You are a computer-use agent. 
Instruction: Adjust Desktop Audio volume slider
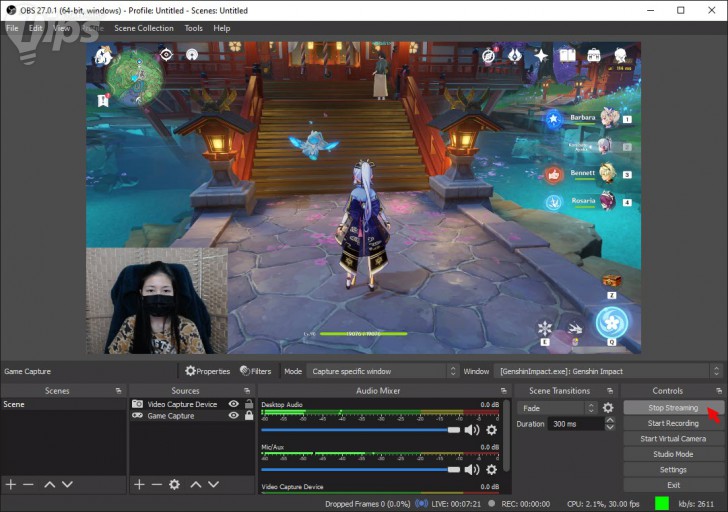tap(360, 430)
